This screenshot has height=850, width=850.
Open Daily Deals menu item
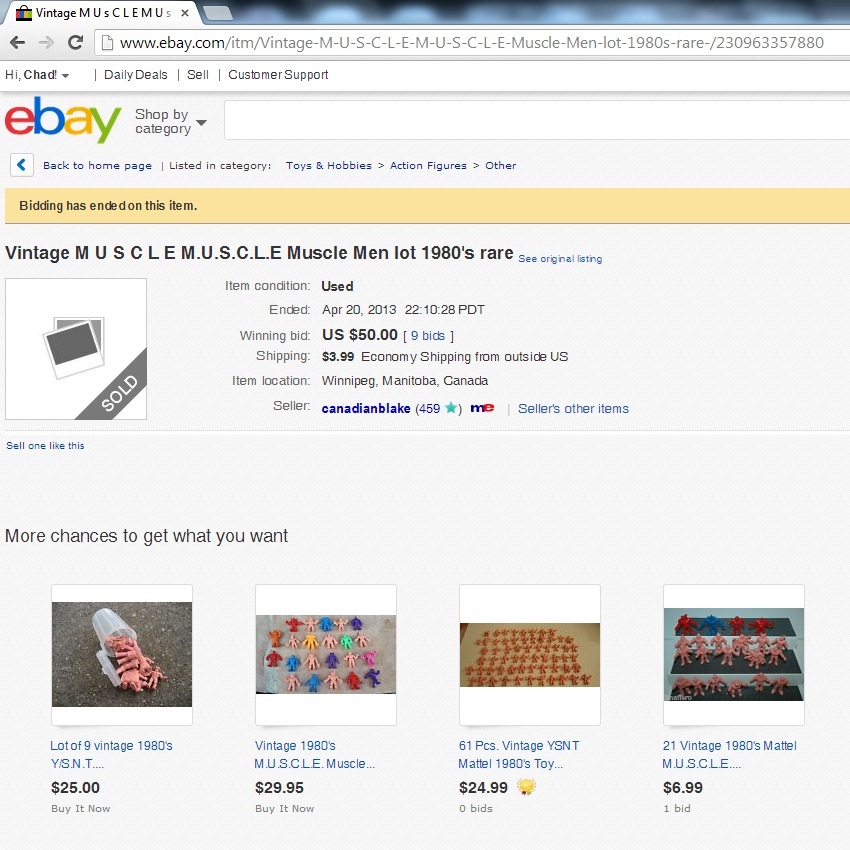(136, 75)
